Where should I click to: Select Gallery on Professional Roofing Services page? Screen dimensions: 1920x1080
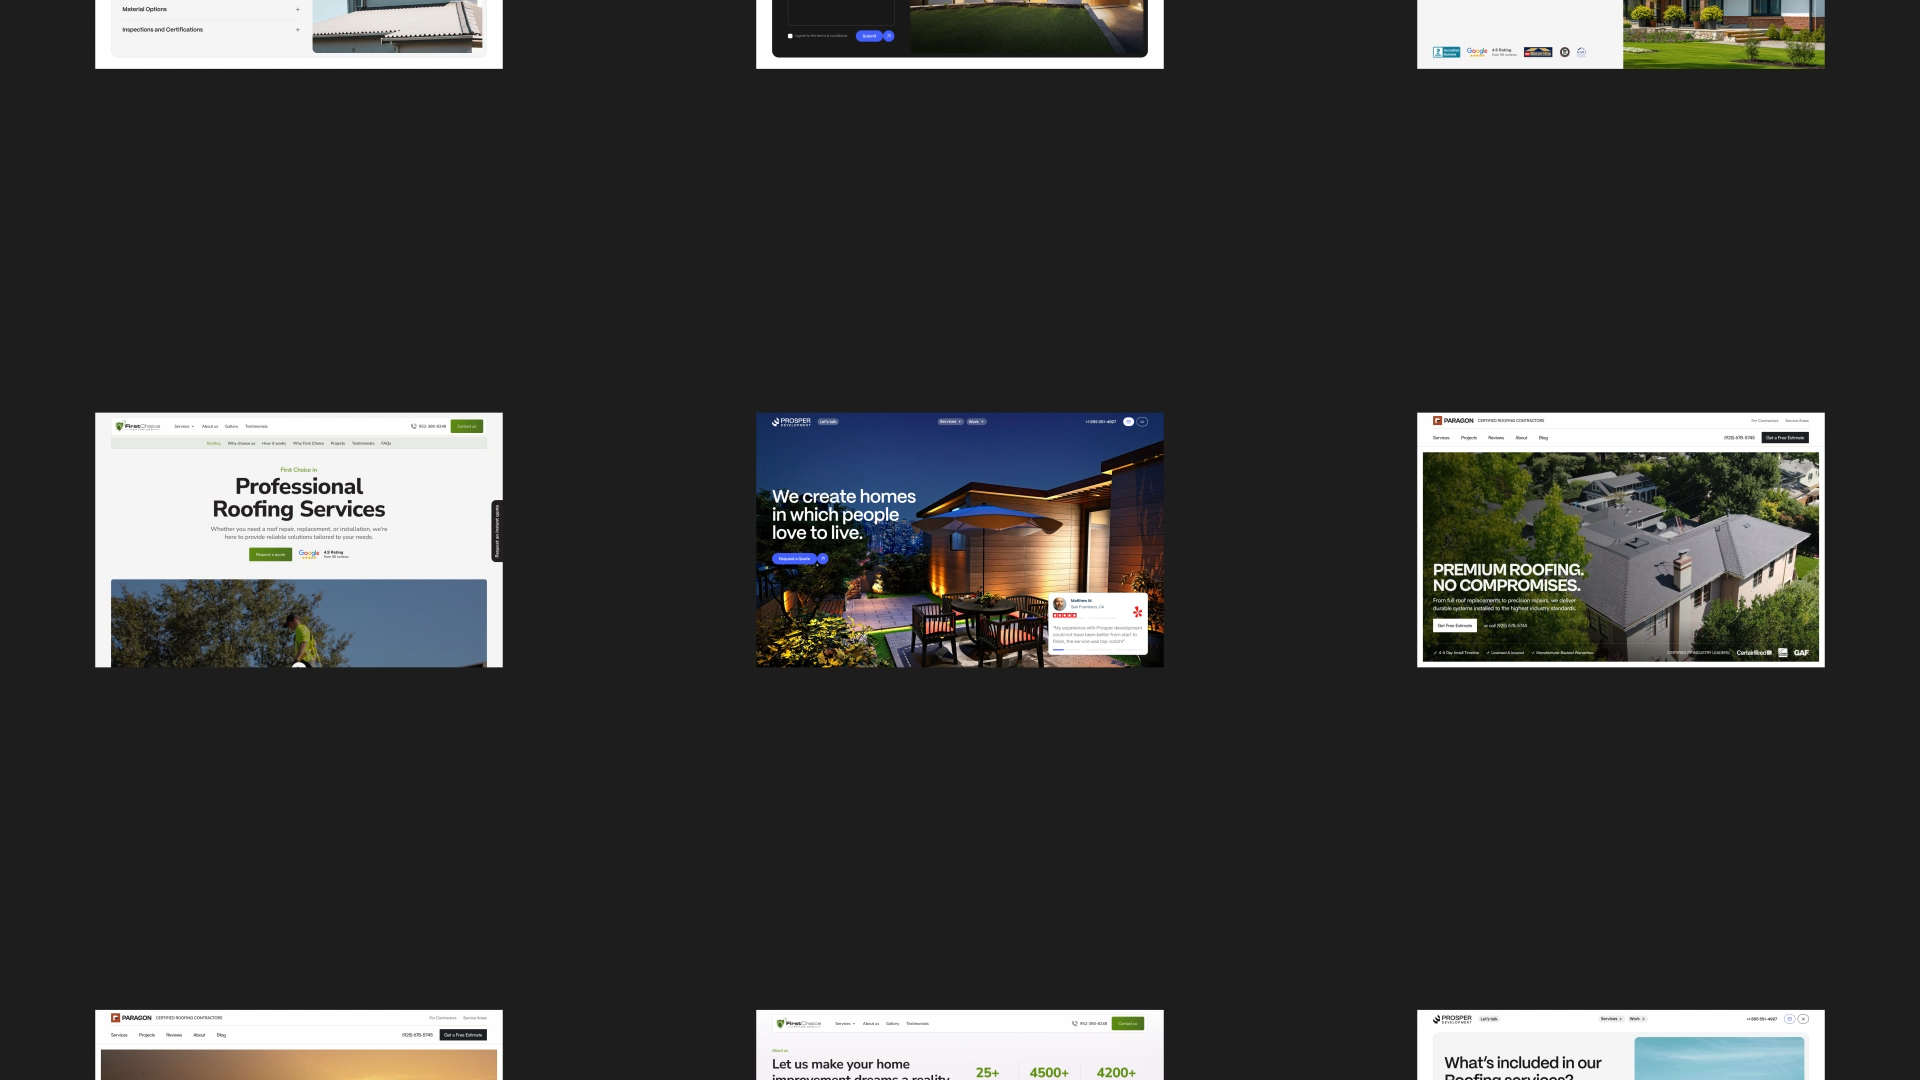tap(232, 426)
